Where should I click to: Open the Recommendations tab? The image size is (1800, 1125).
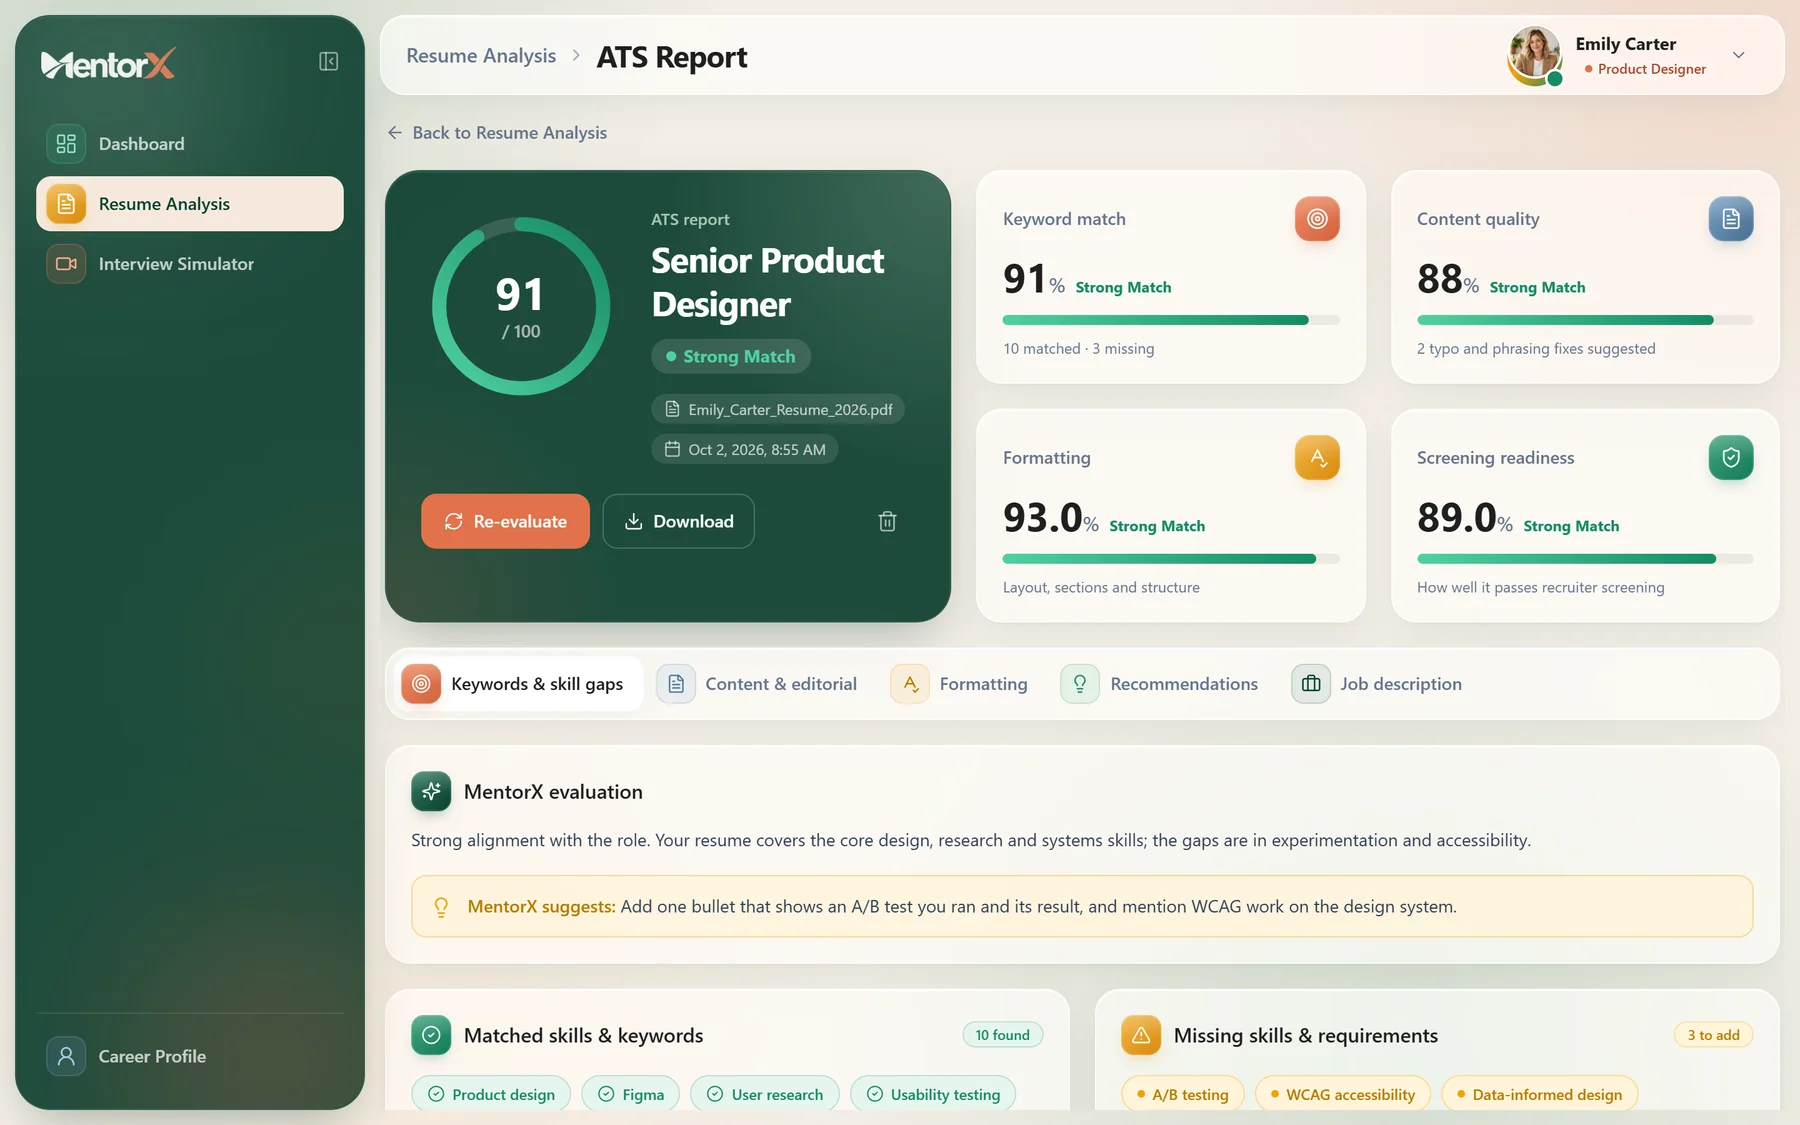(x=1160, y=684)
